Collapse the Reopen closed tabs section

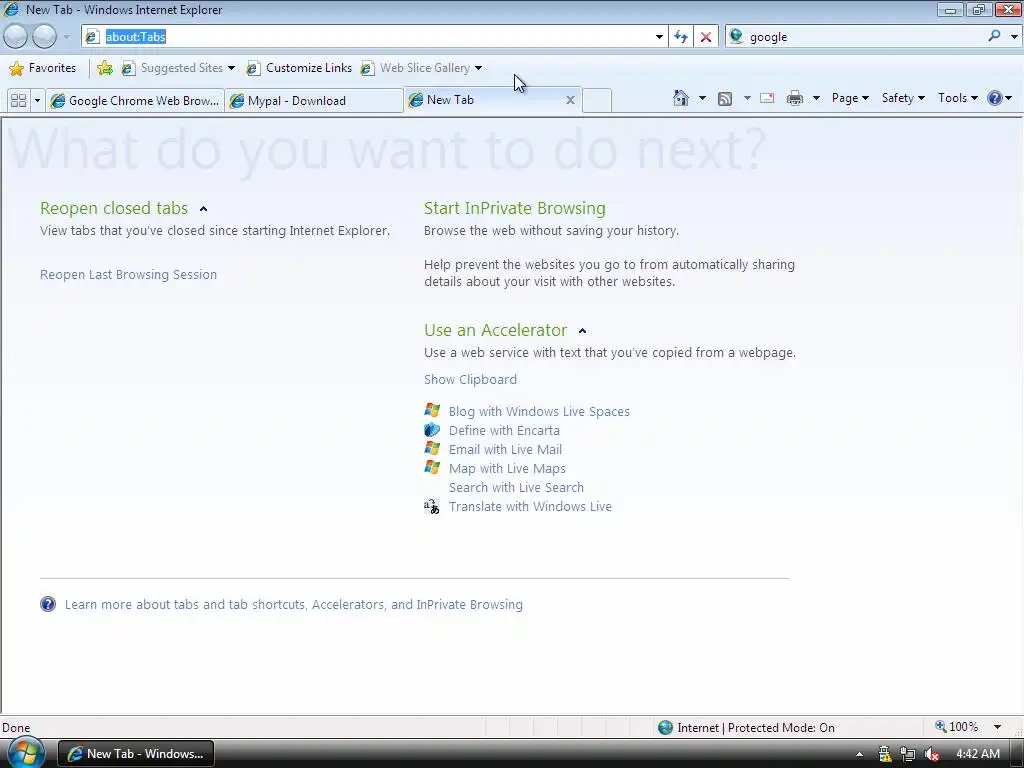[203, 209]
